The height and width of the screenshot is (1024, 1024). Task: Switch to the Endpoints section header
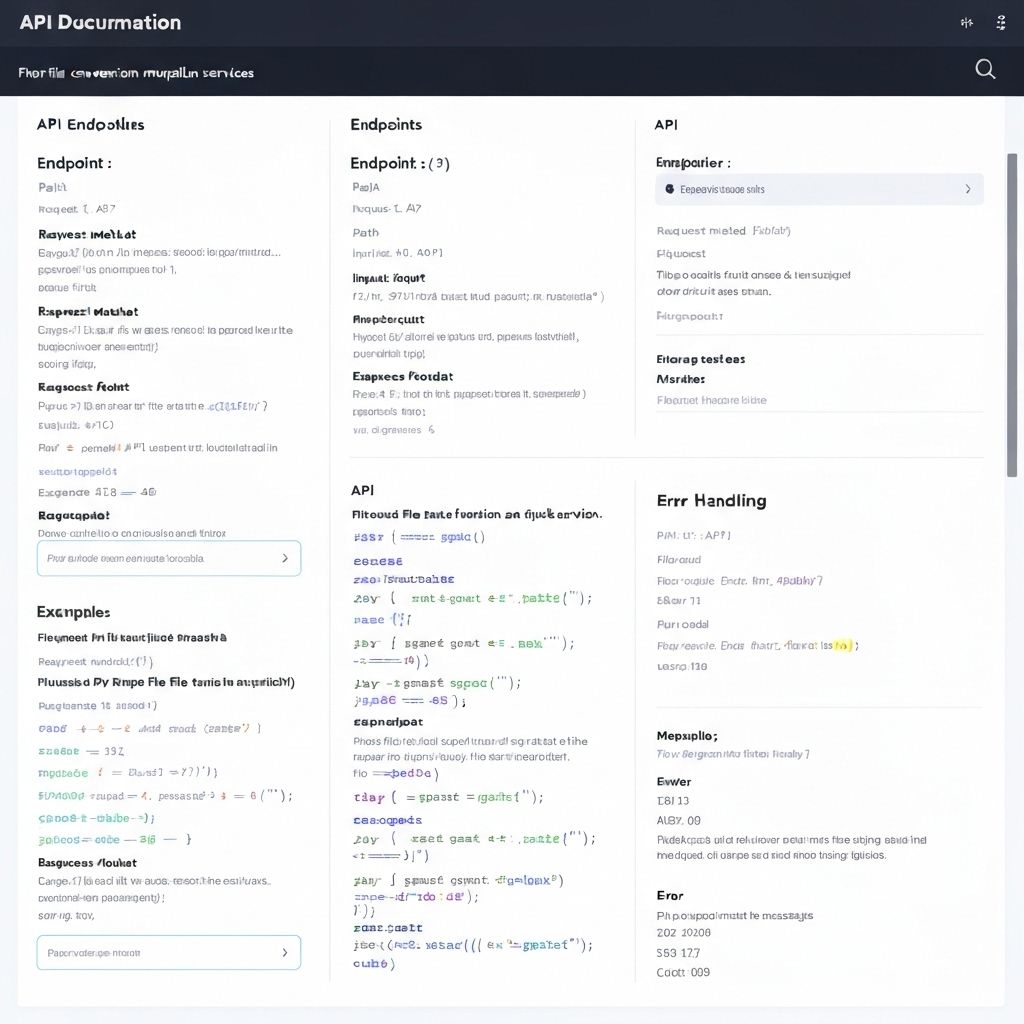point(386,124)
